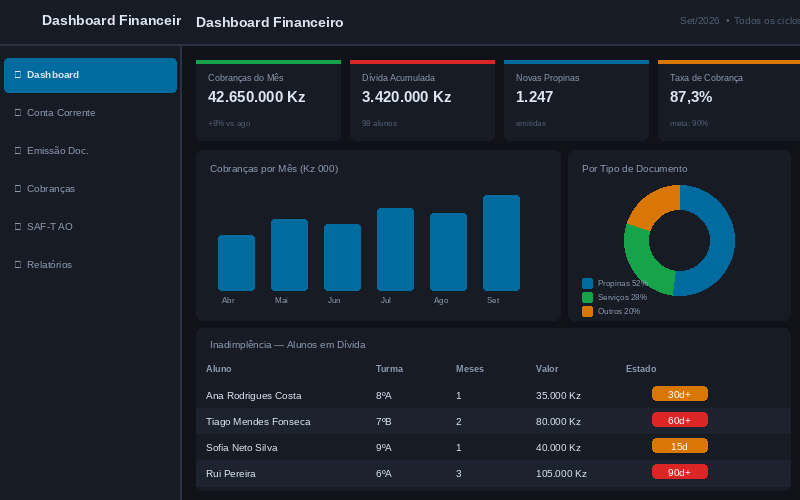The height and width of the screenshot is (500, 800).
Task: Open the Dashboard sidebar item
Action: pos(90,75)
